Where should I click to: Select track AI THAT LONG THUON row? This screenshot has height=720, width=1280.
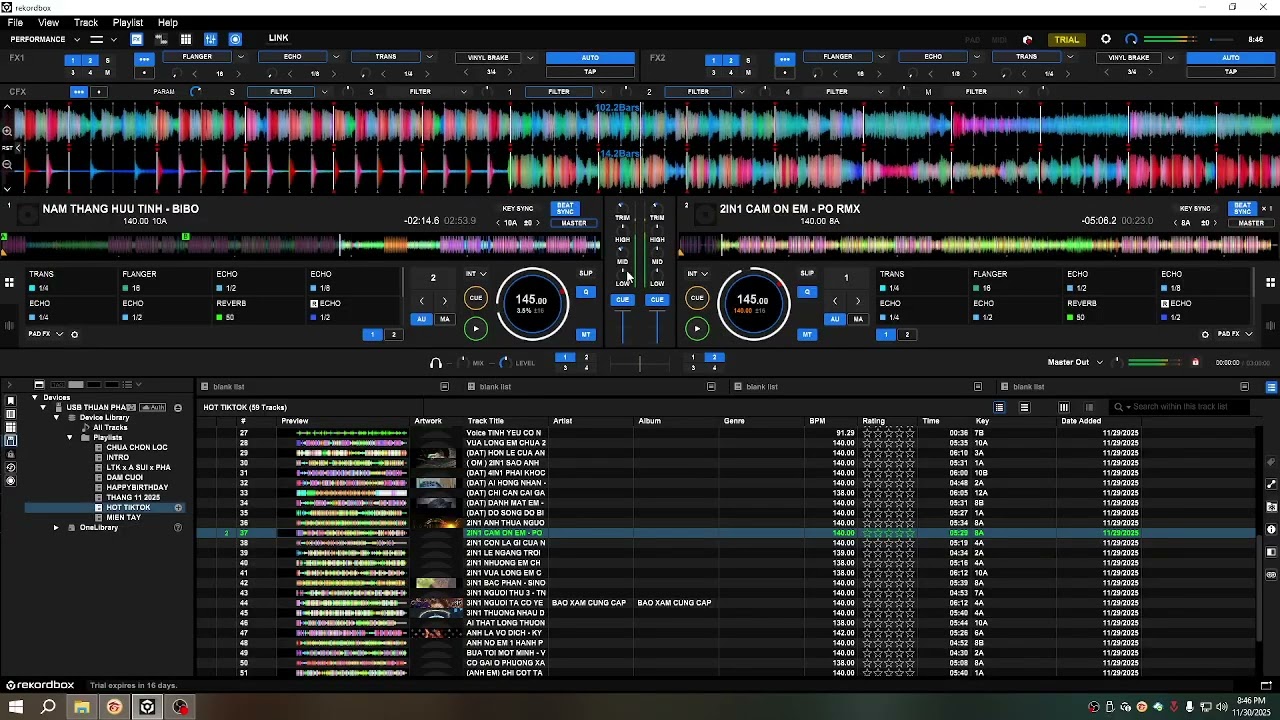point(726,623)
